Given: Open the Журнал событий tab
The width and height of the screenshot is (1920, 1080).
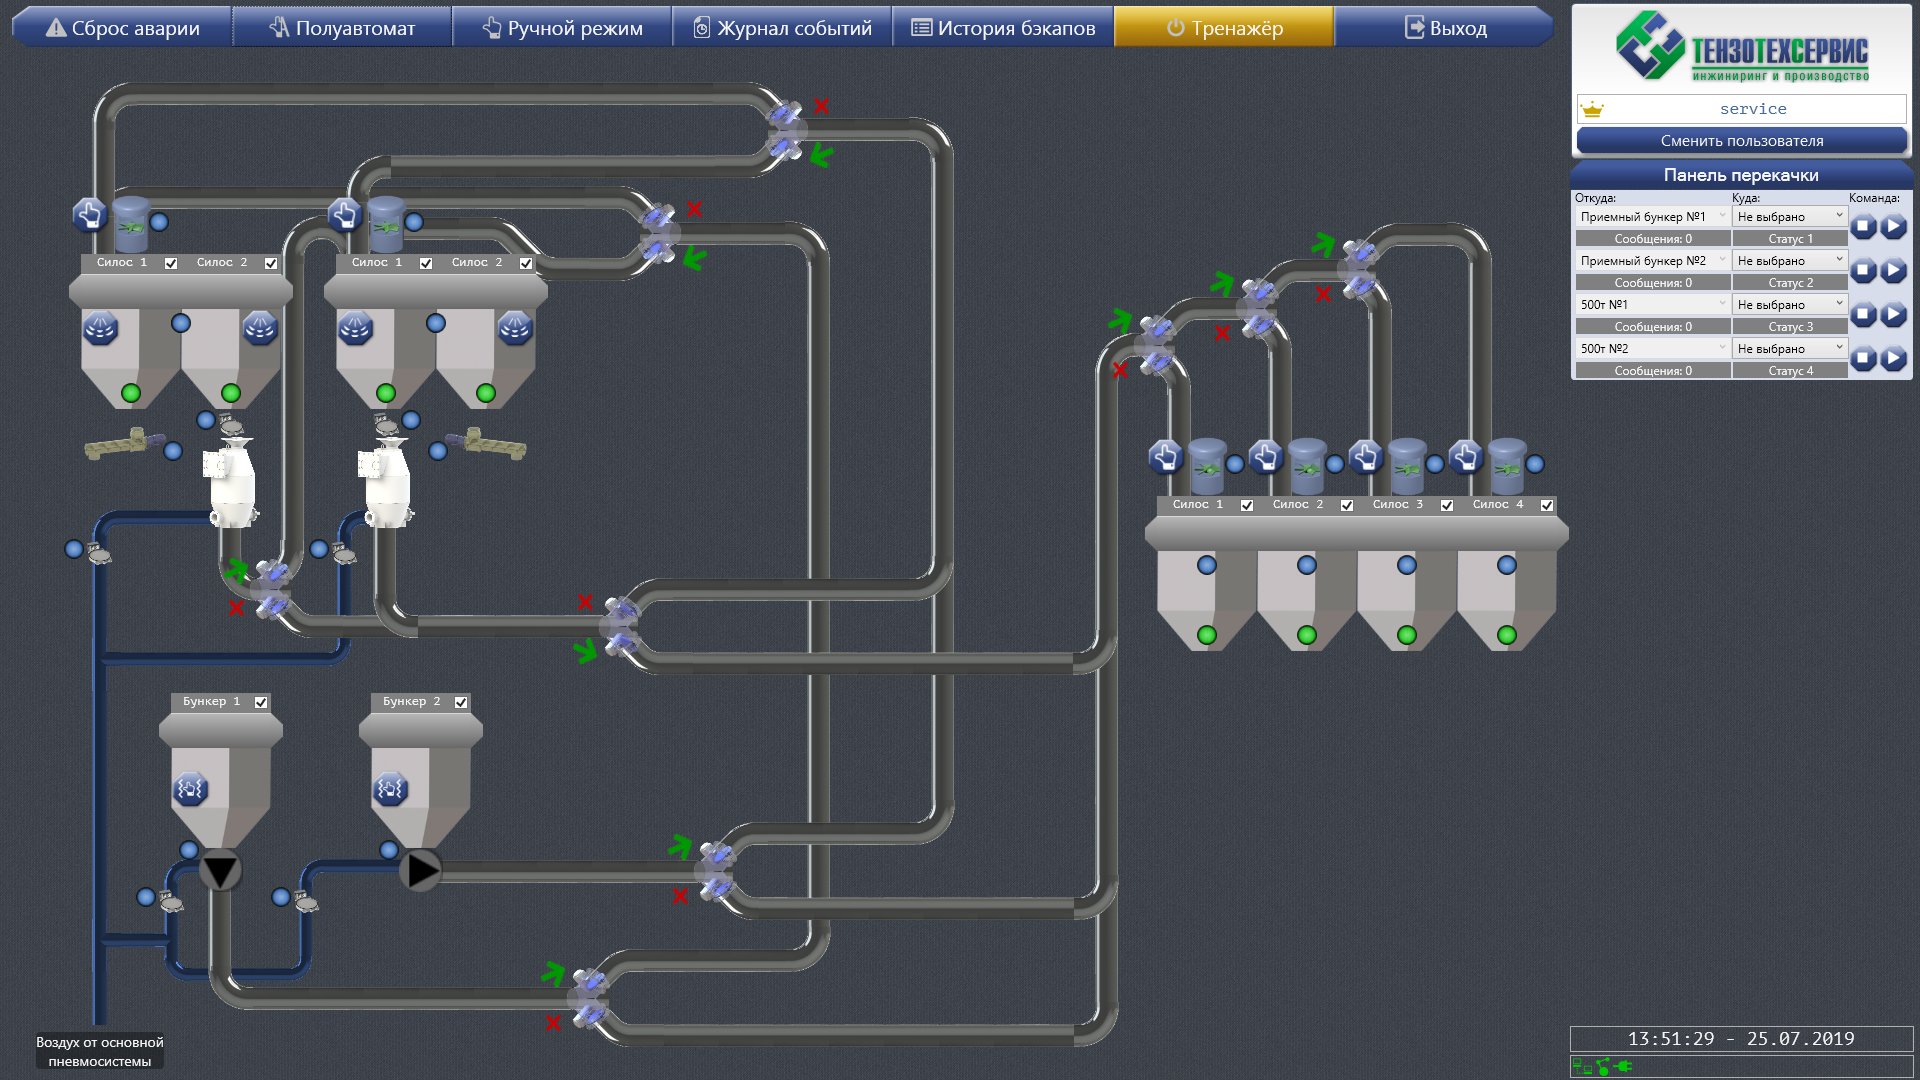Looking at the screenshot, I should [782, 28].
